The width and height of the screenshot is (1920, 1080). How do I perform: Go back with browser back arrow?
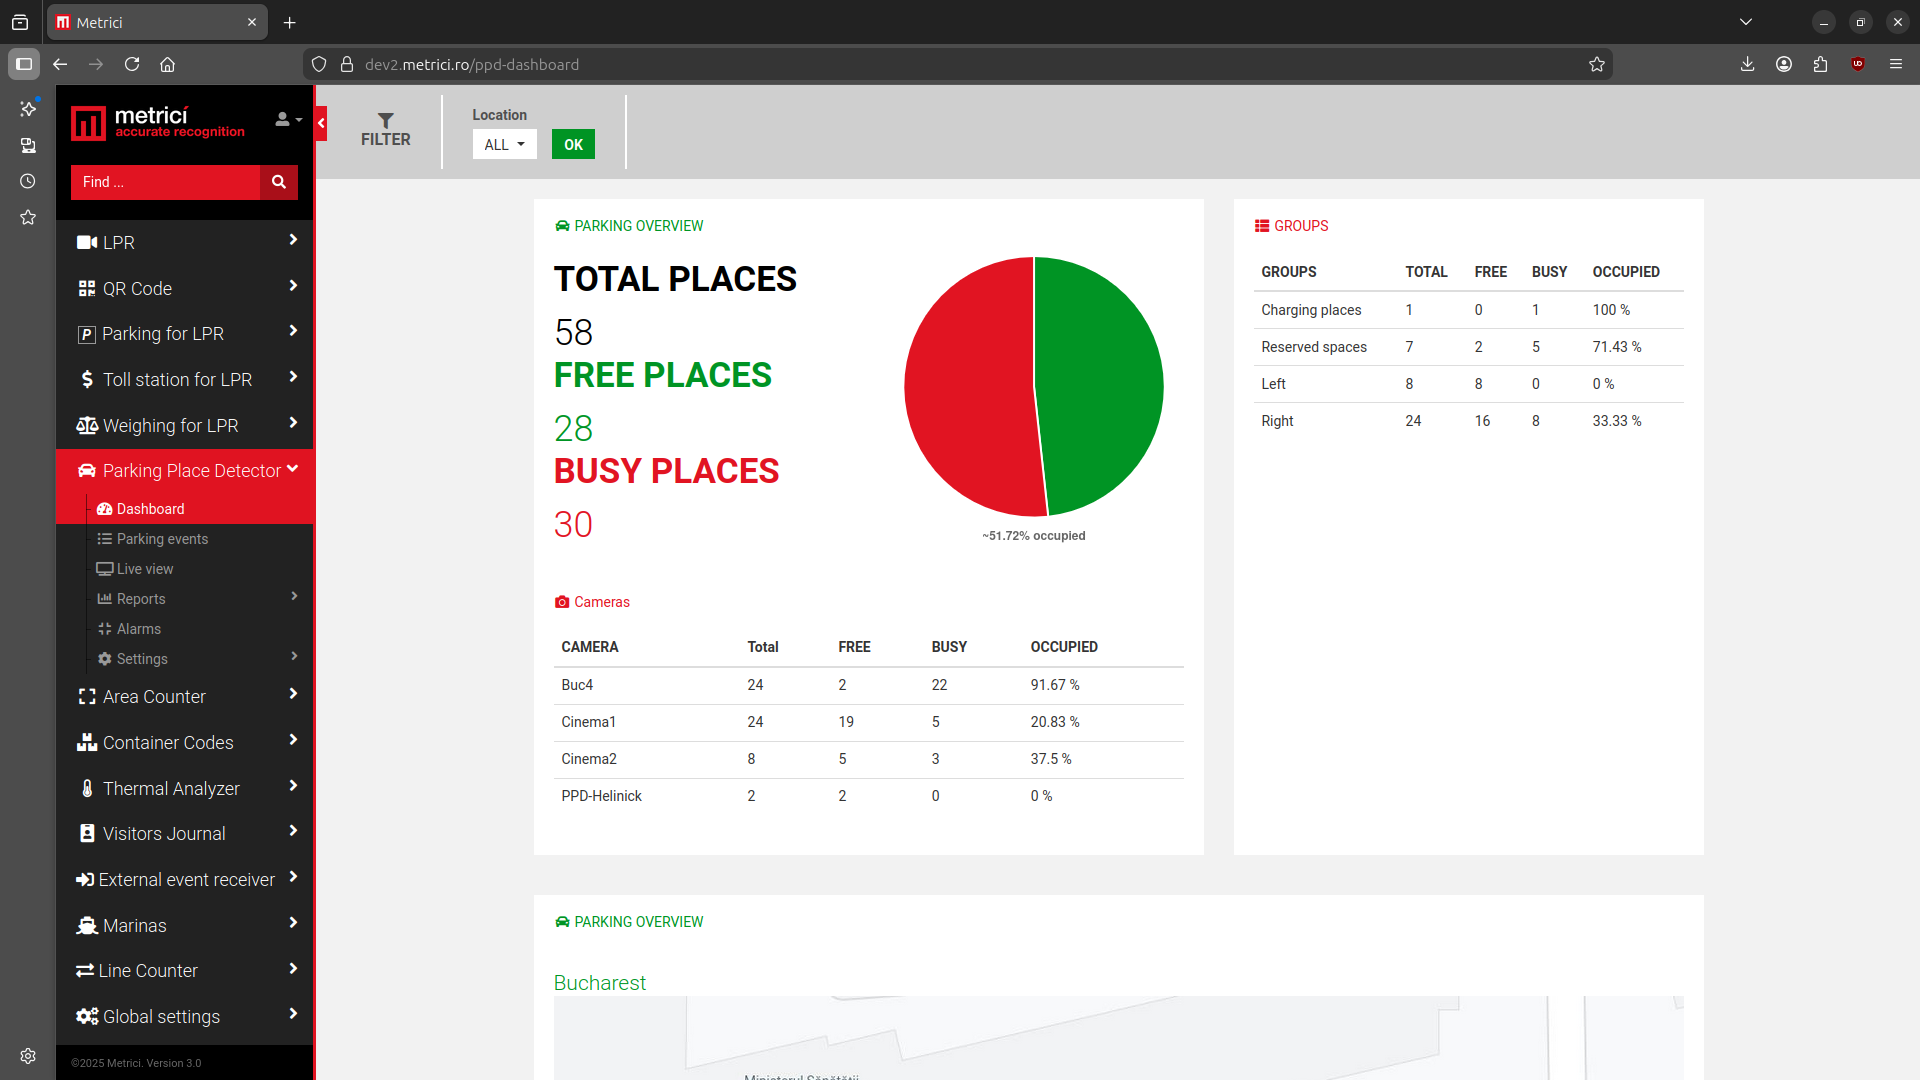[60, 64]
